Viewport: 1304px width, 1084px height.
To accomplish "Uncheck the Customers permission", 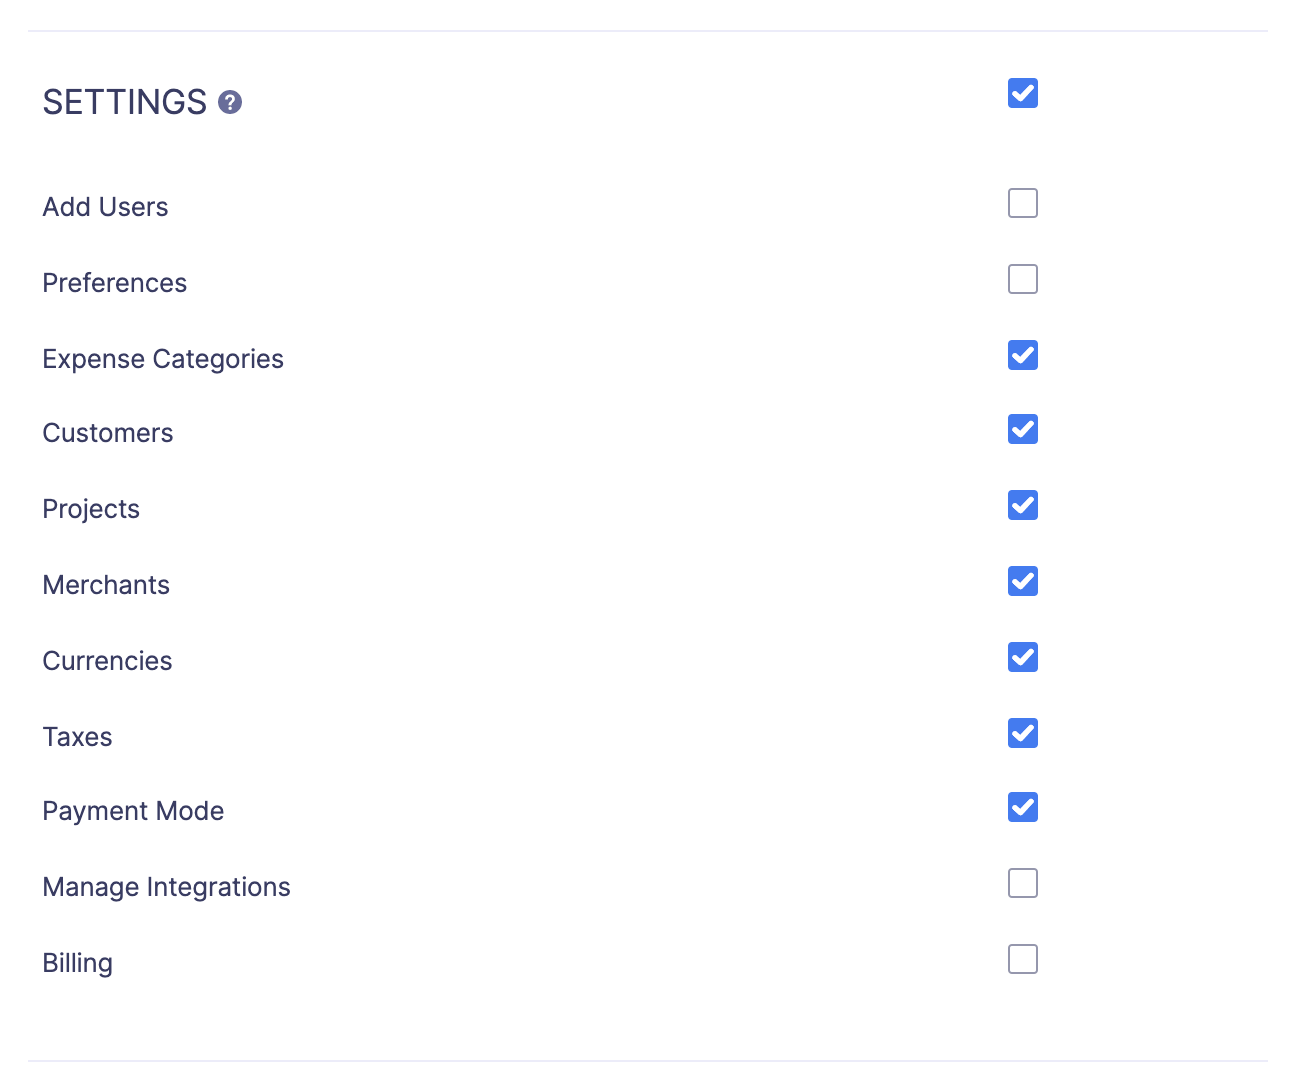I will click(1022, 429).
